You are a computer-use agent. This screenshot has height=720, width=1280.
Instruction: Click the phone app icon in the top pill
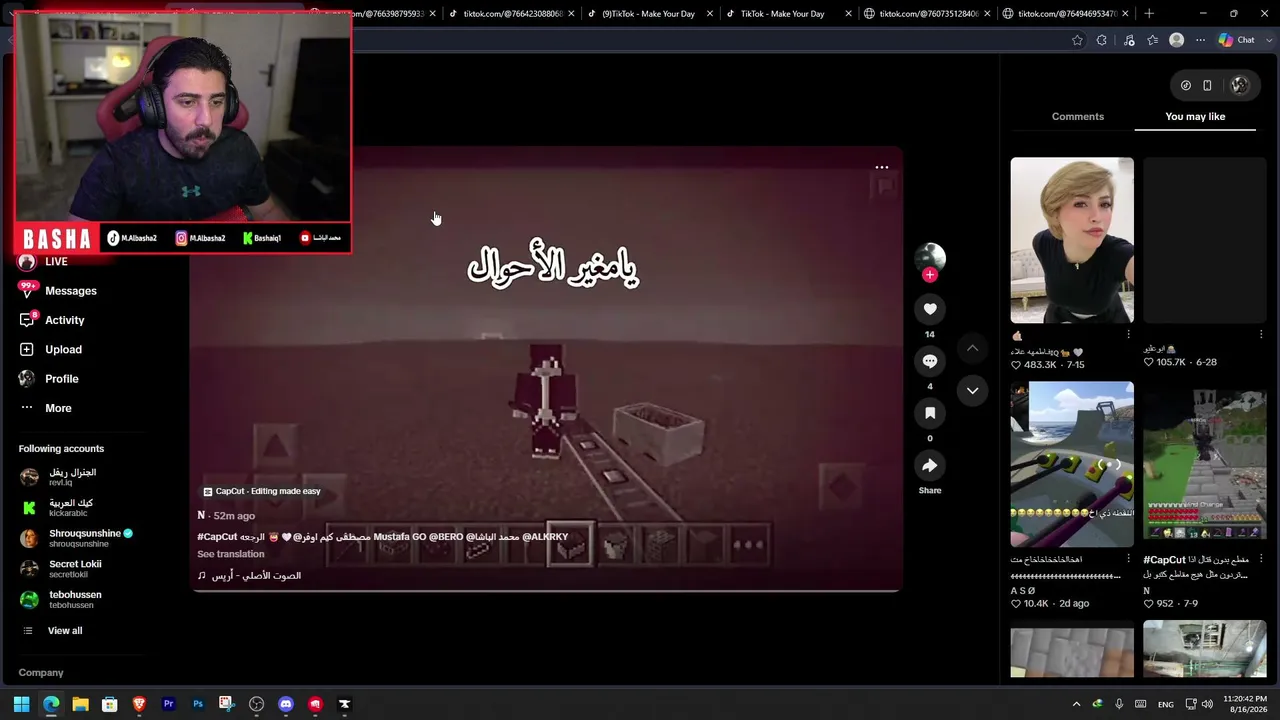(1207, 85)
